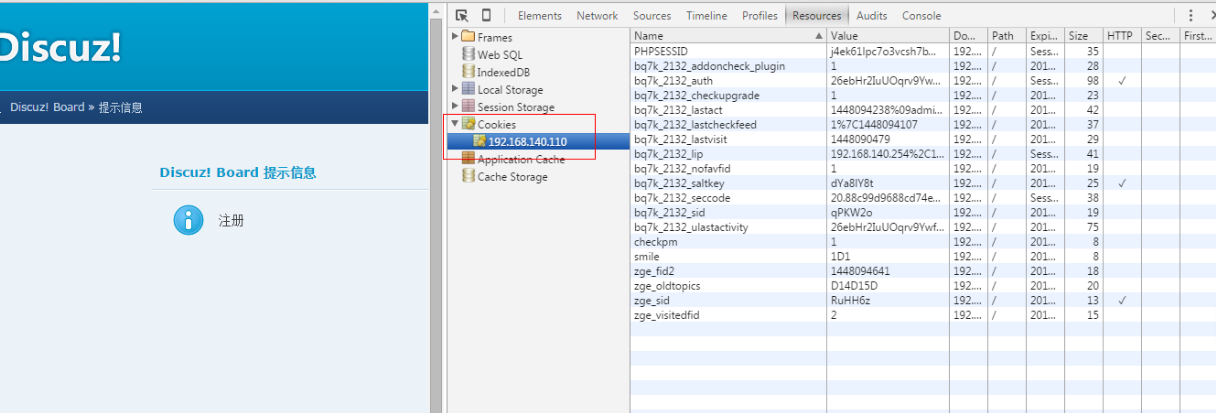Click the Discuz! Board breadcrumb link
The image size is (1216, 413).
click(47, 107)
